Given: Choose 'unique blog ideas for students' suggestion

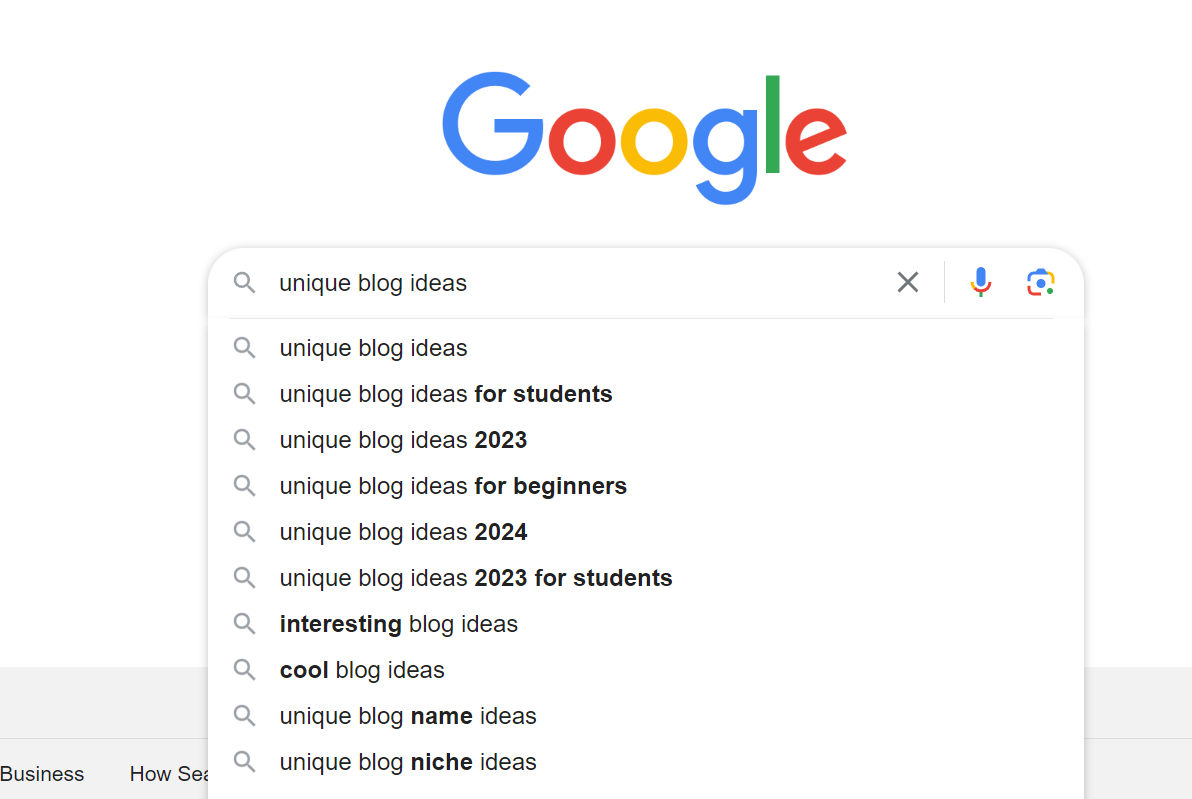Looking at the screenshot, I should coord(445,394).
